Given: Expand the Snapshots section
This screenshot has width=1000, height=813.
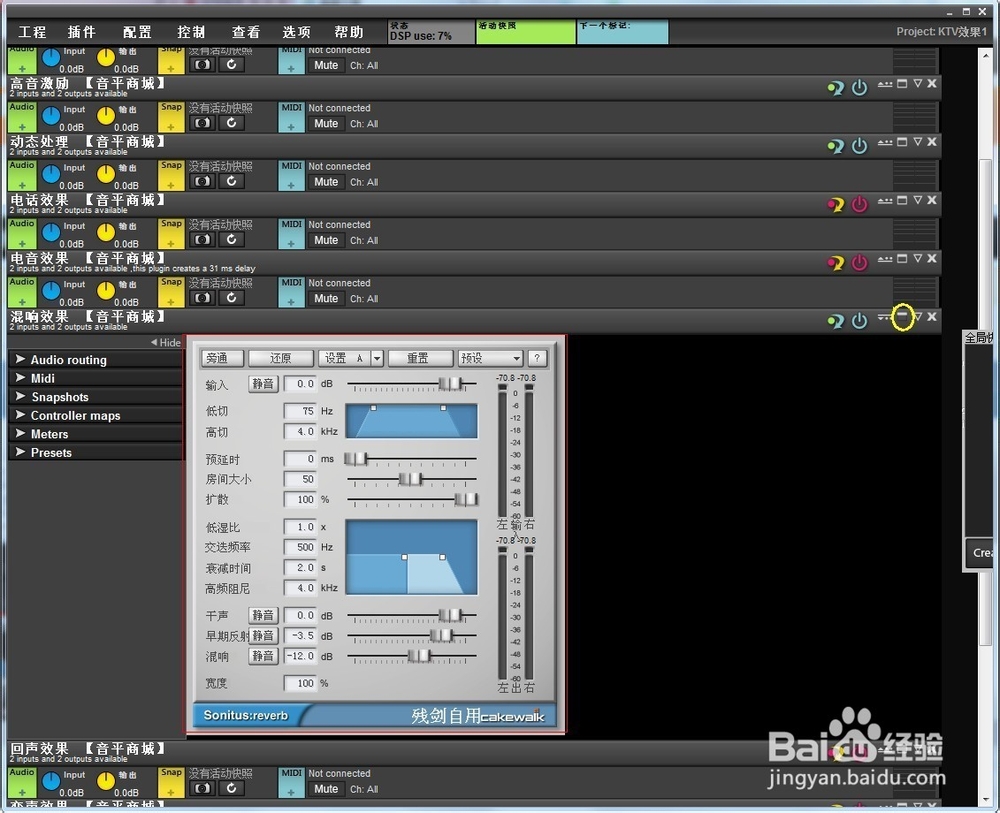Looking at the screenshot, I should [96, 397].
